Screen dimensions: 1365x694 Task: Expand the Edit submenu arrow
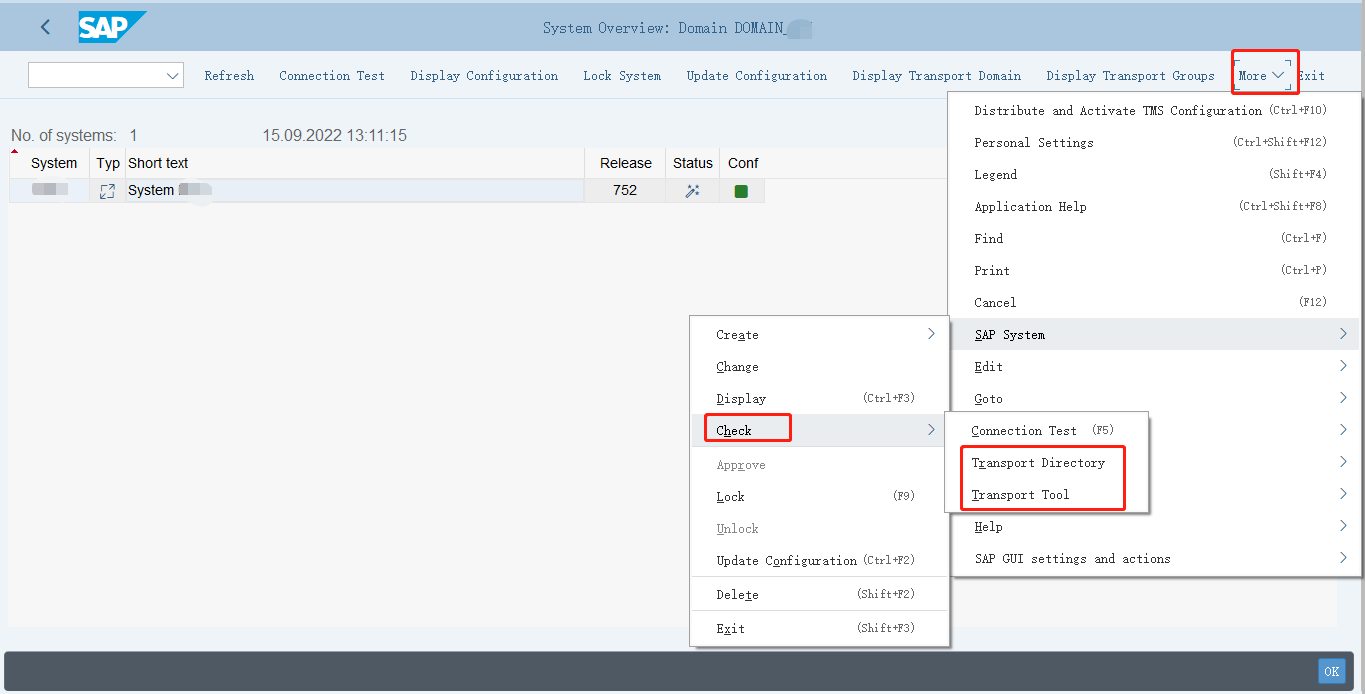[1342, 367]
